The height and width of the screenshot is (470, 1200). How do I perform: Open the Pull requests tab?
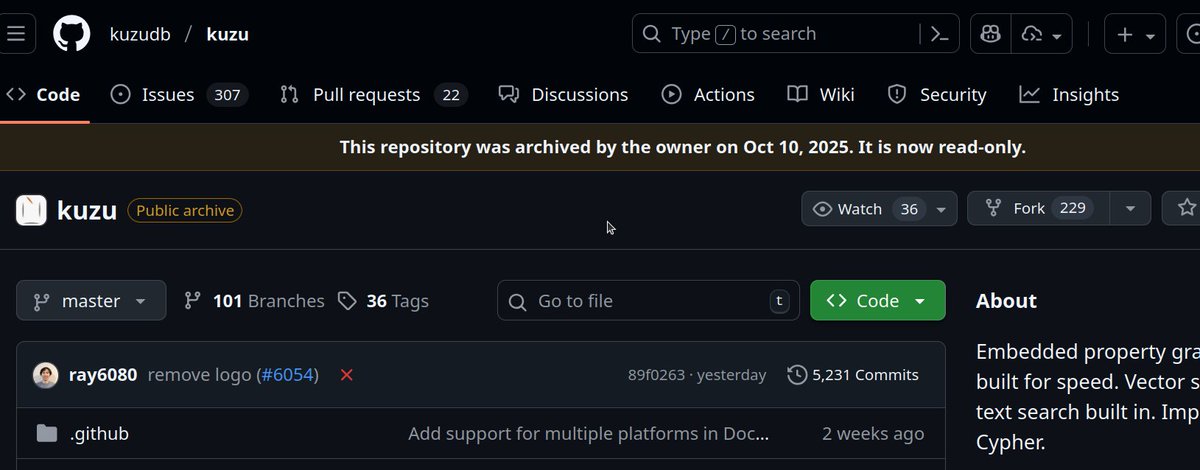373,95
